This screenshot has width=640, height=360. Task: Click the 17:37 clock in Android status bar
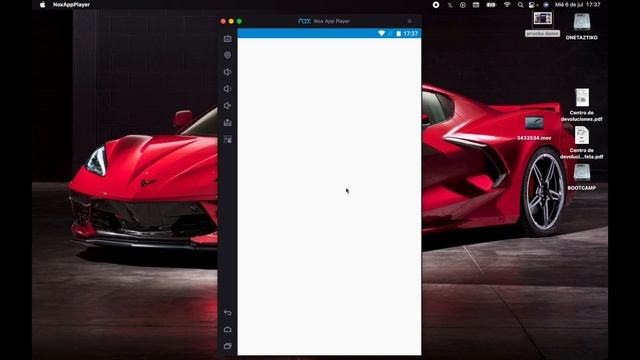tap(411, 33)
